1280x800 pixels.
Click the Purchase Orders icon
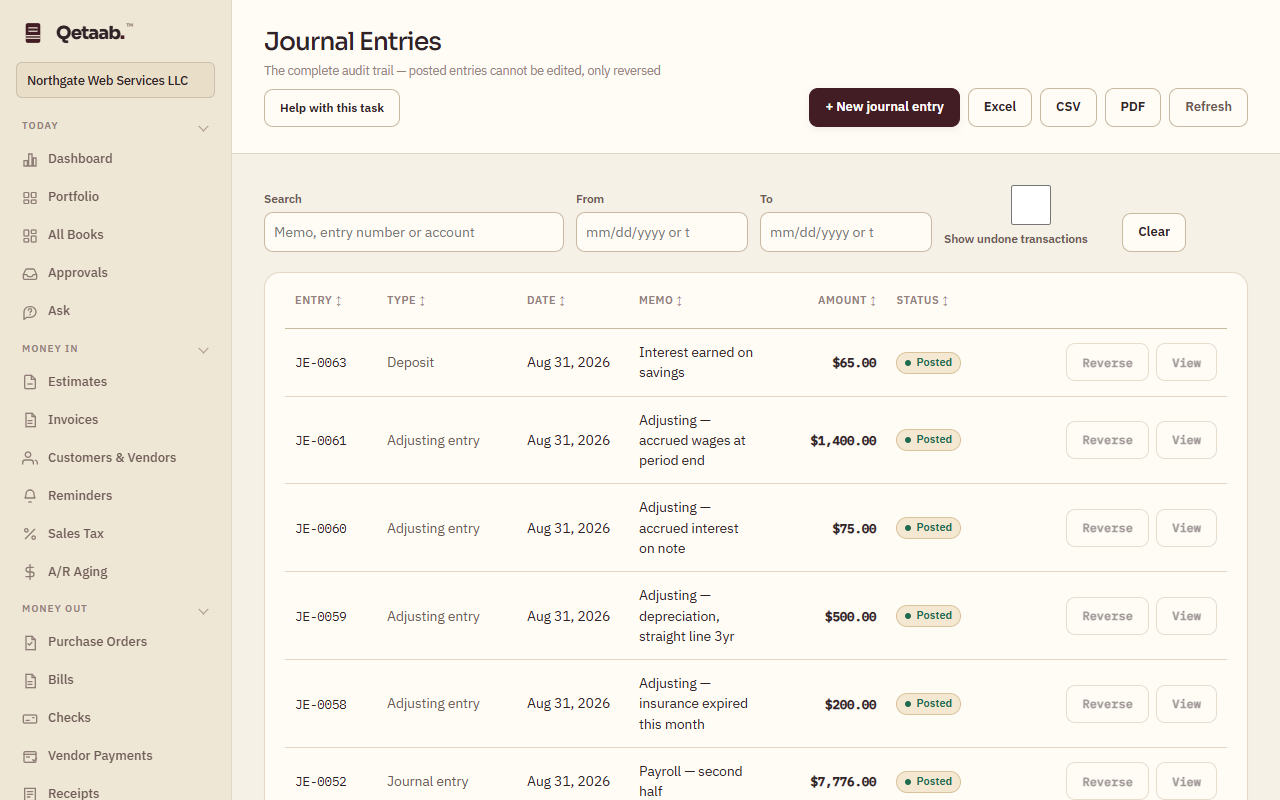point(30,642)
